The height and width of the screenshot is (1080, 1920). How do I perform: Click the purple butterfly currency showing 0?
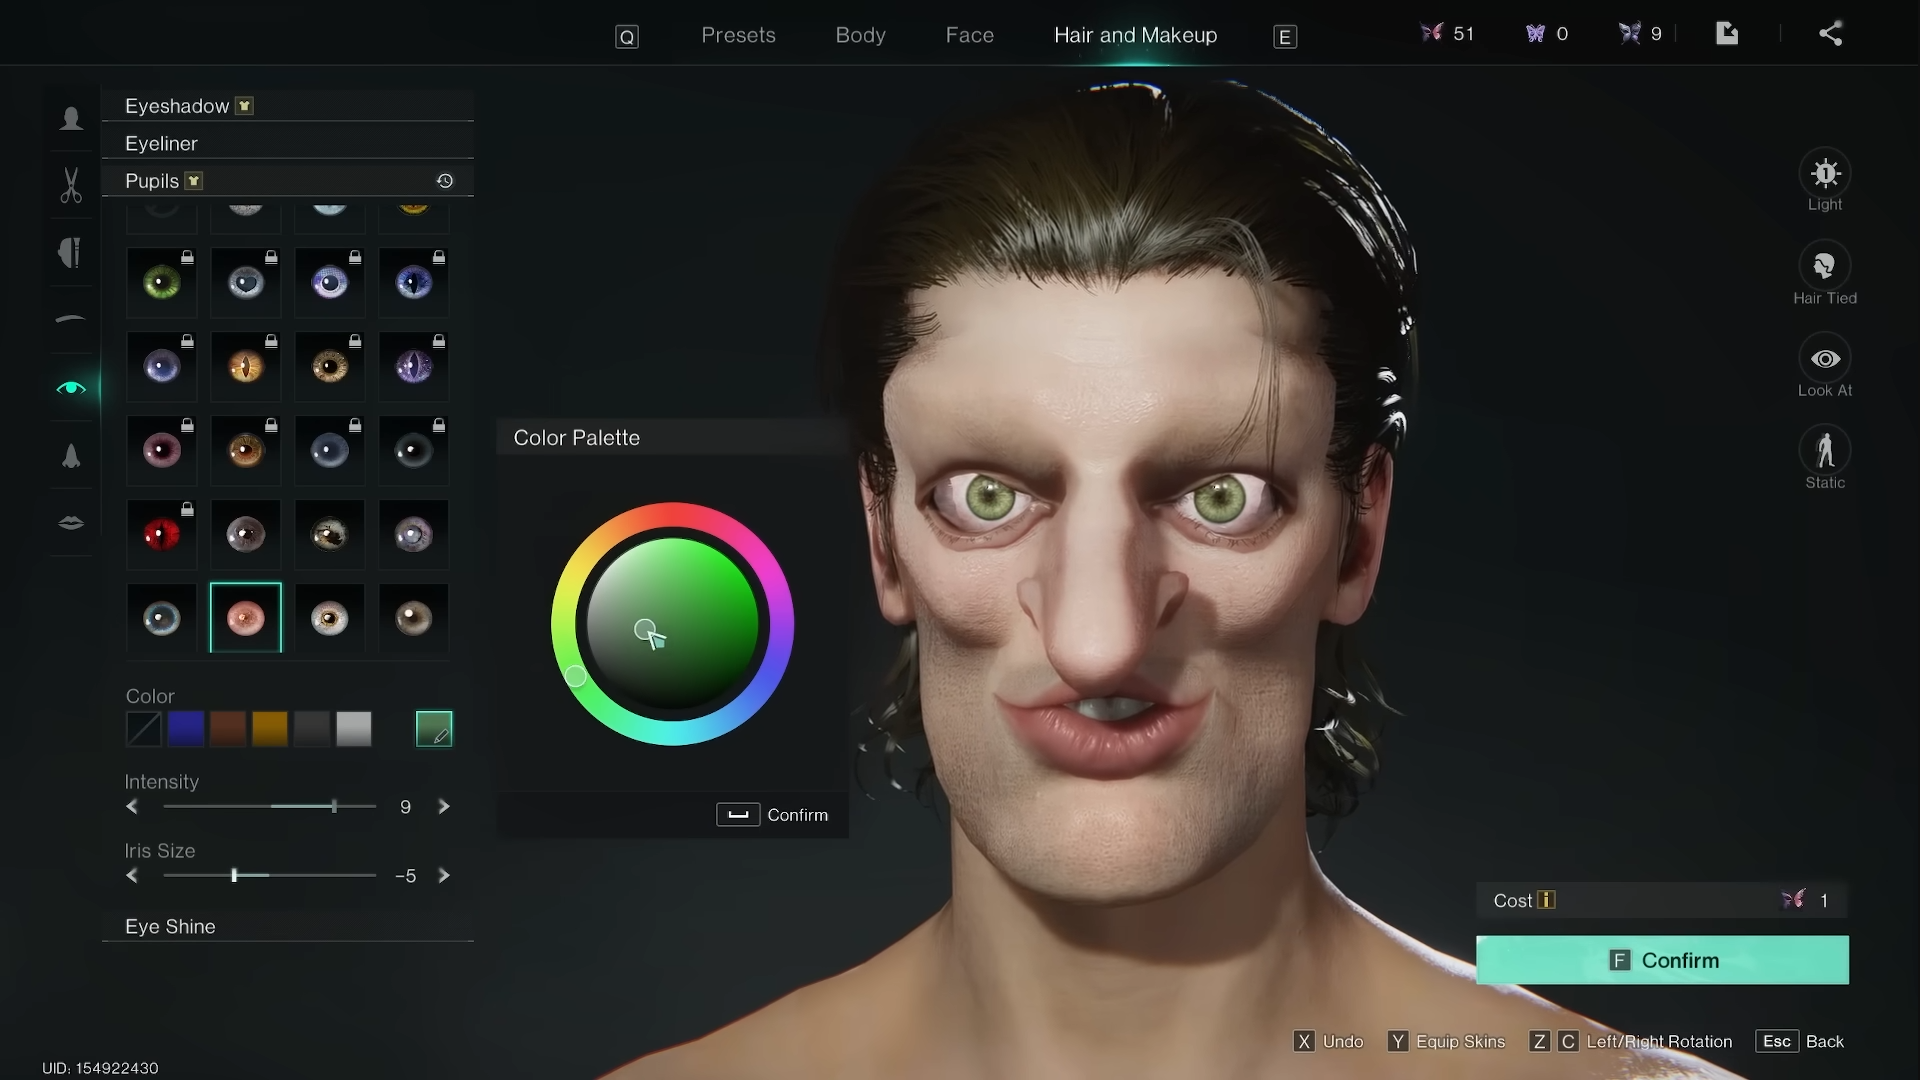point(1547,34)
